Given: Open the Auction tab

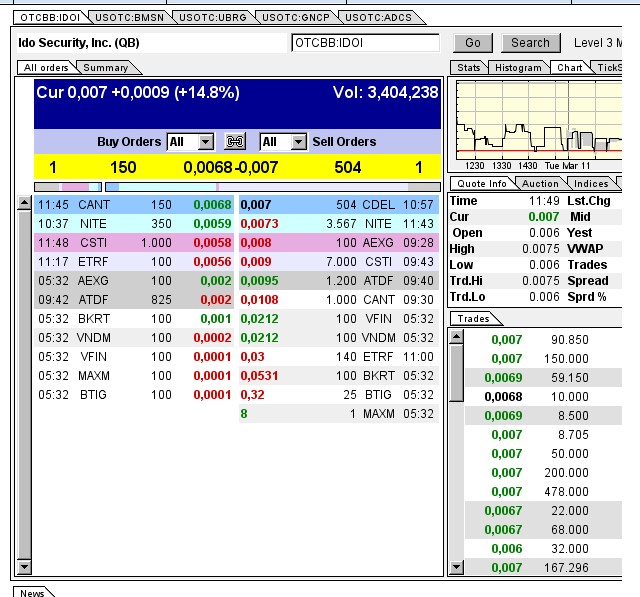Looking at the screenshot, I should pos(540,184).
